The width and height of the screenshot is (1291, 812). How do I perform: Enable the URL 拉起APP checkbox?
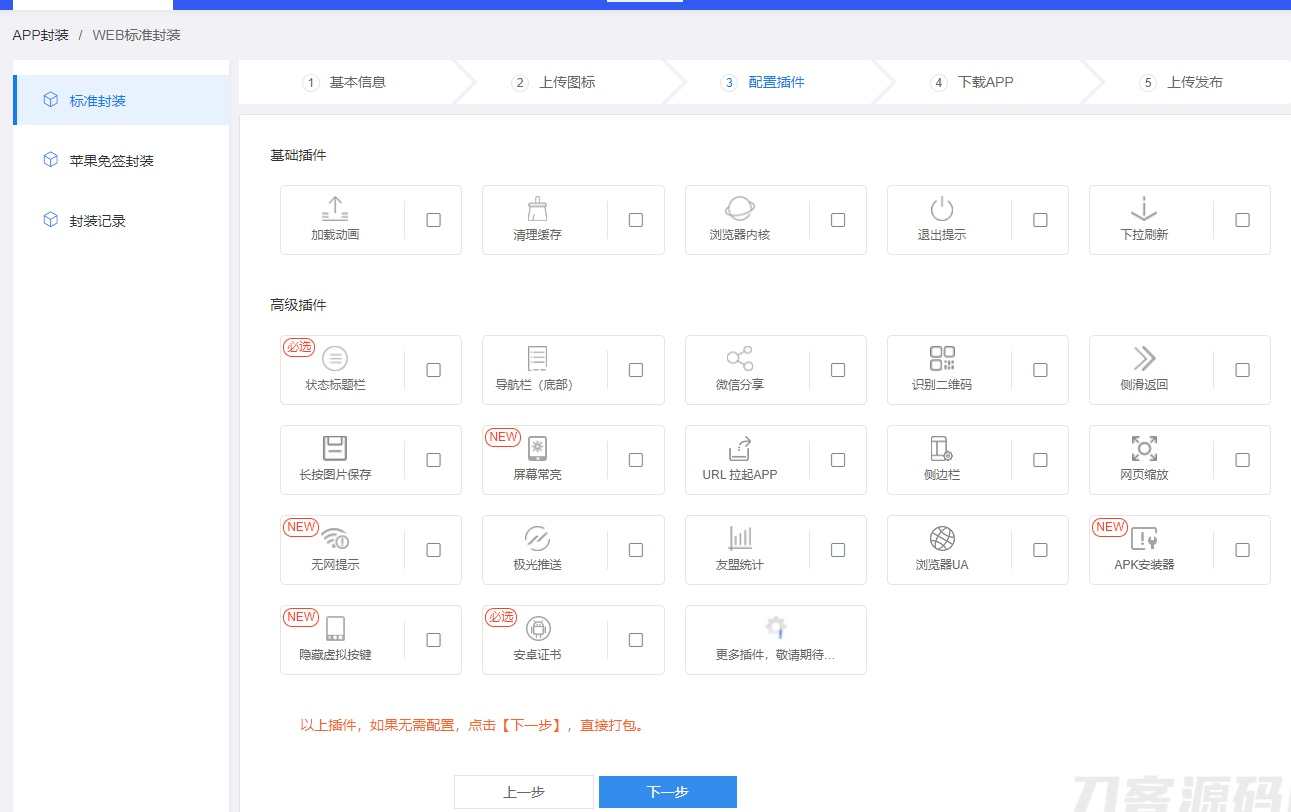point(838,460)
